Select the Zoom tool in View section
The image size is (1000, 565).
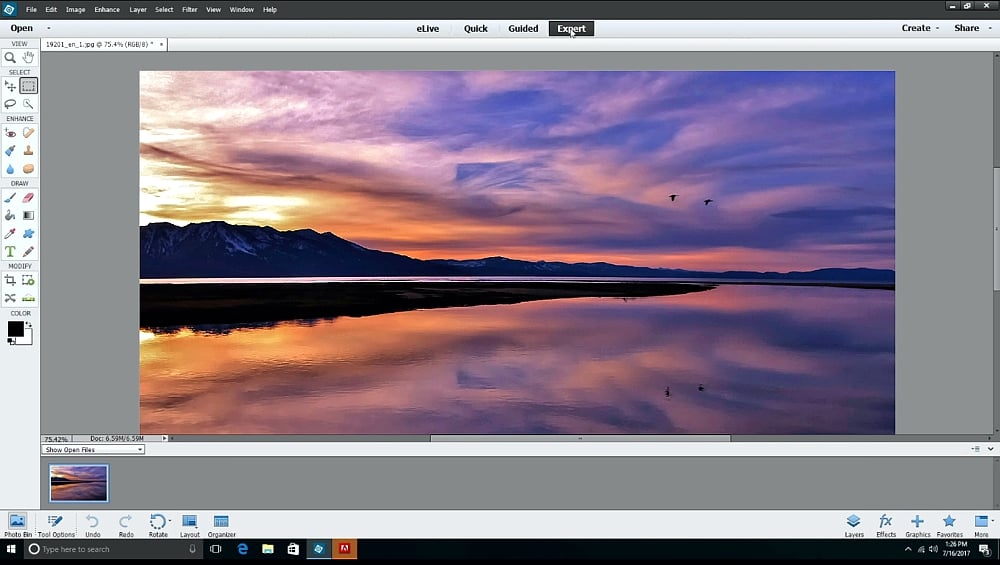(10, 58)
